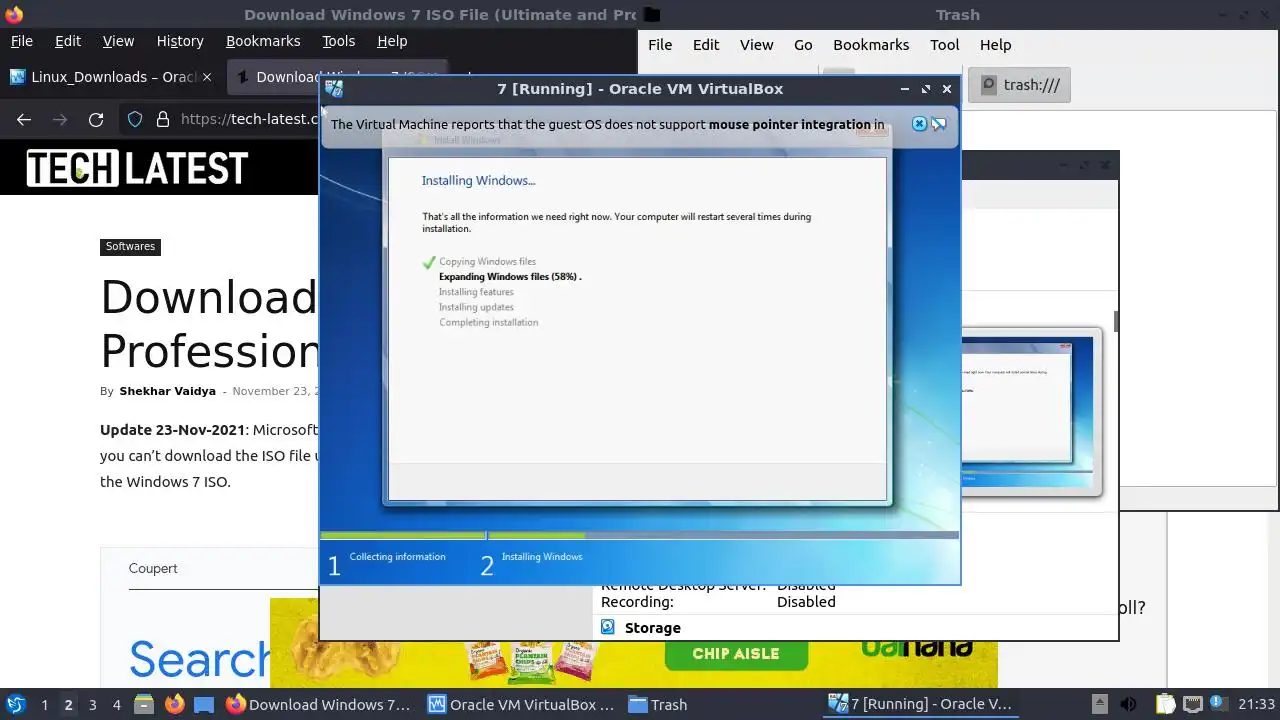Click the tracking protection shield icon
Image resolution: width=1280 pixels, height=720 pixels.
pos(135,119)
